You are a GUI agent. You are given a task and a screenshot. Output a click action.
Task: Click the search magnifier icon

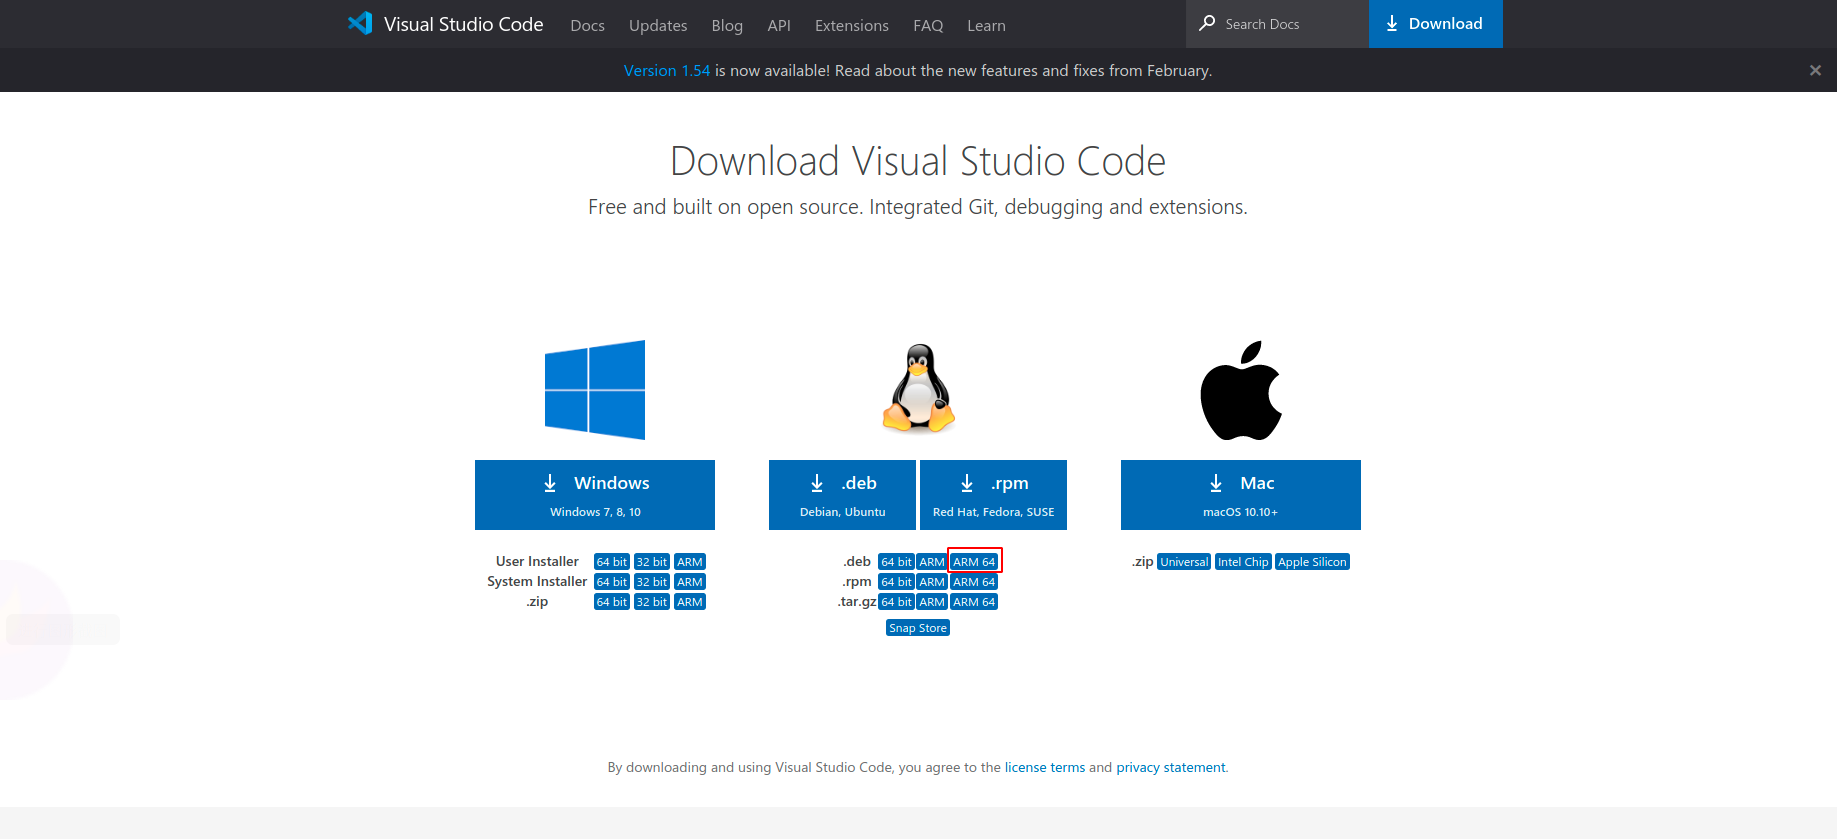click(x=1207, y=23)
